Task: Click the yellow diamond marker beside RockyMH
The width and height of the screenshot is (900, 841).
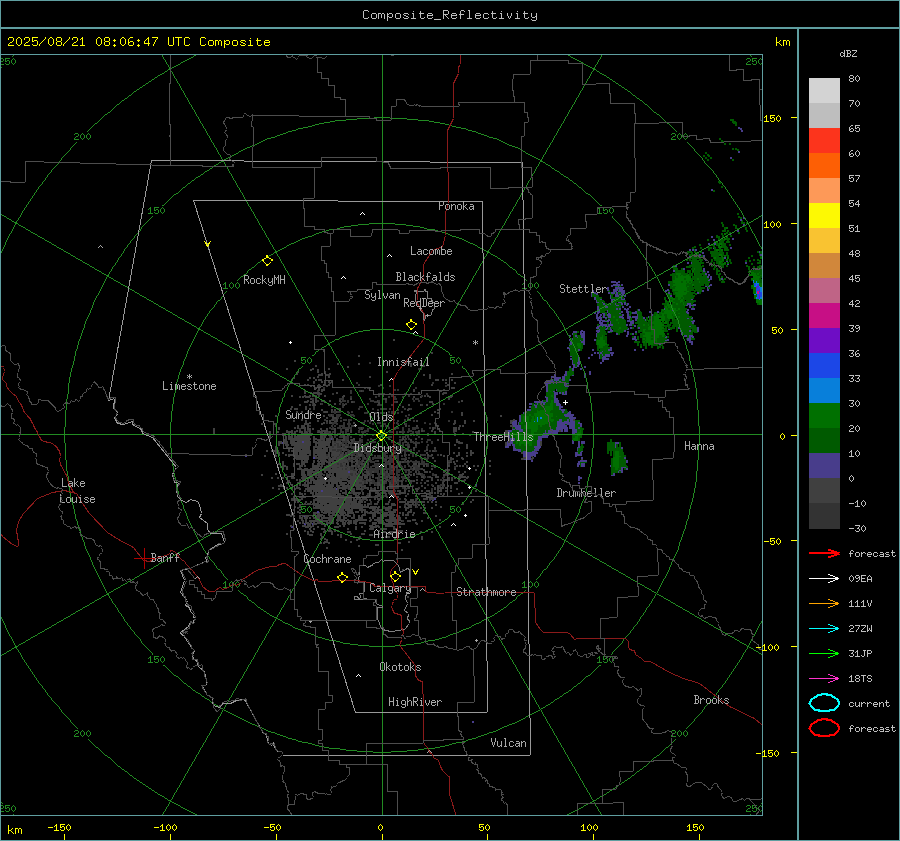Action: point(267,261)
